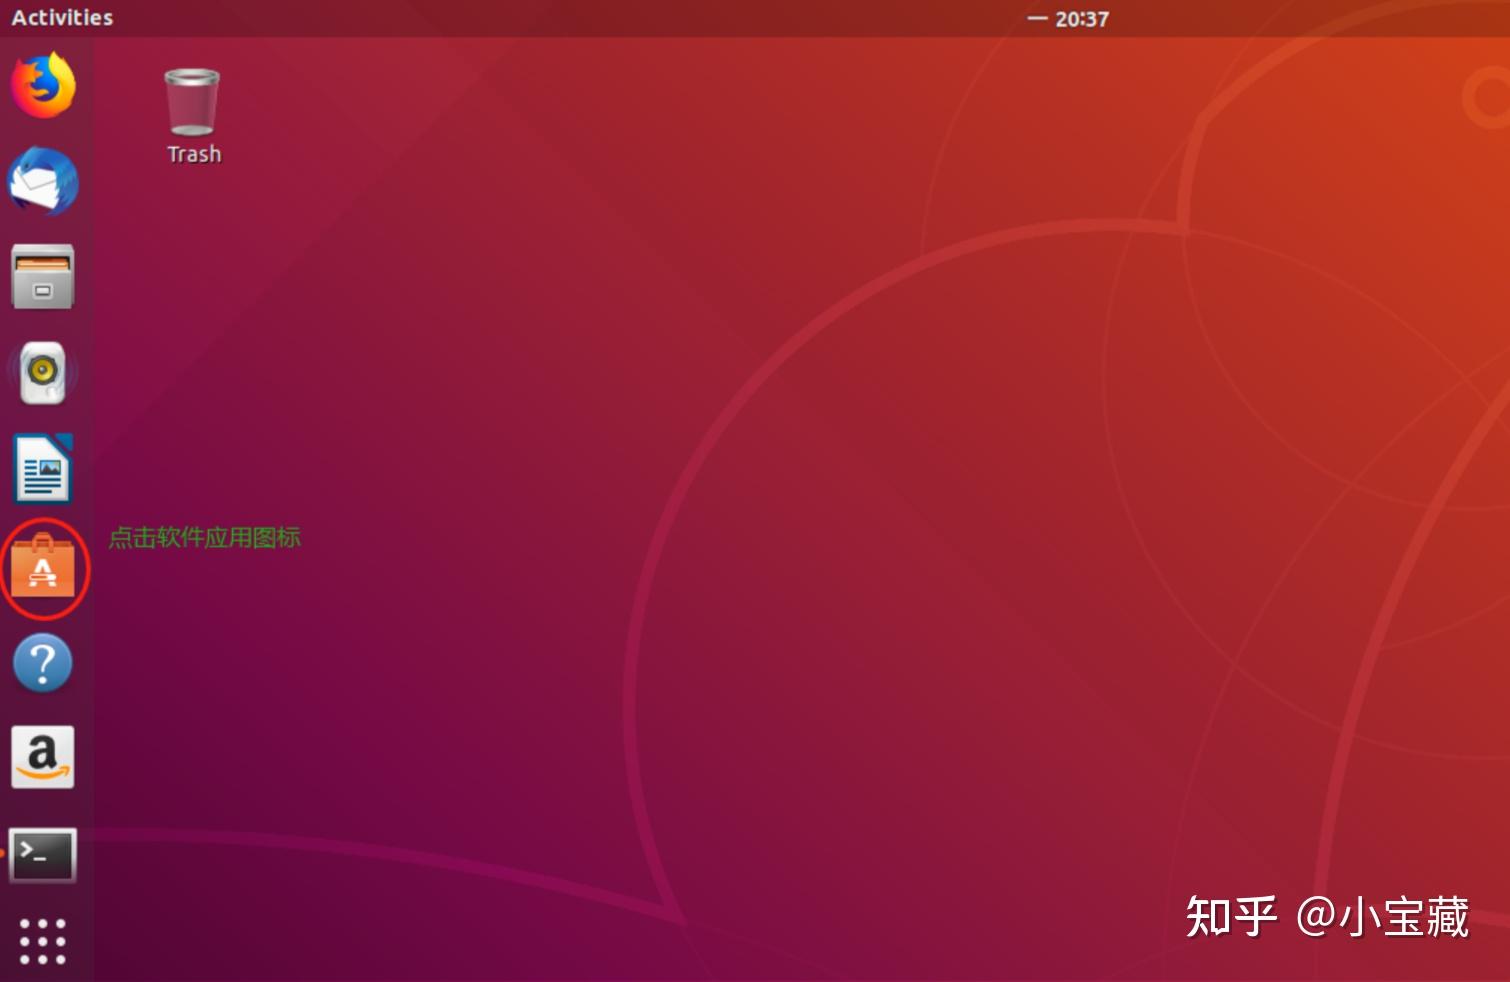
Task: Open the Trash on the desktop
Action: pos(192,100)
